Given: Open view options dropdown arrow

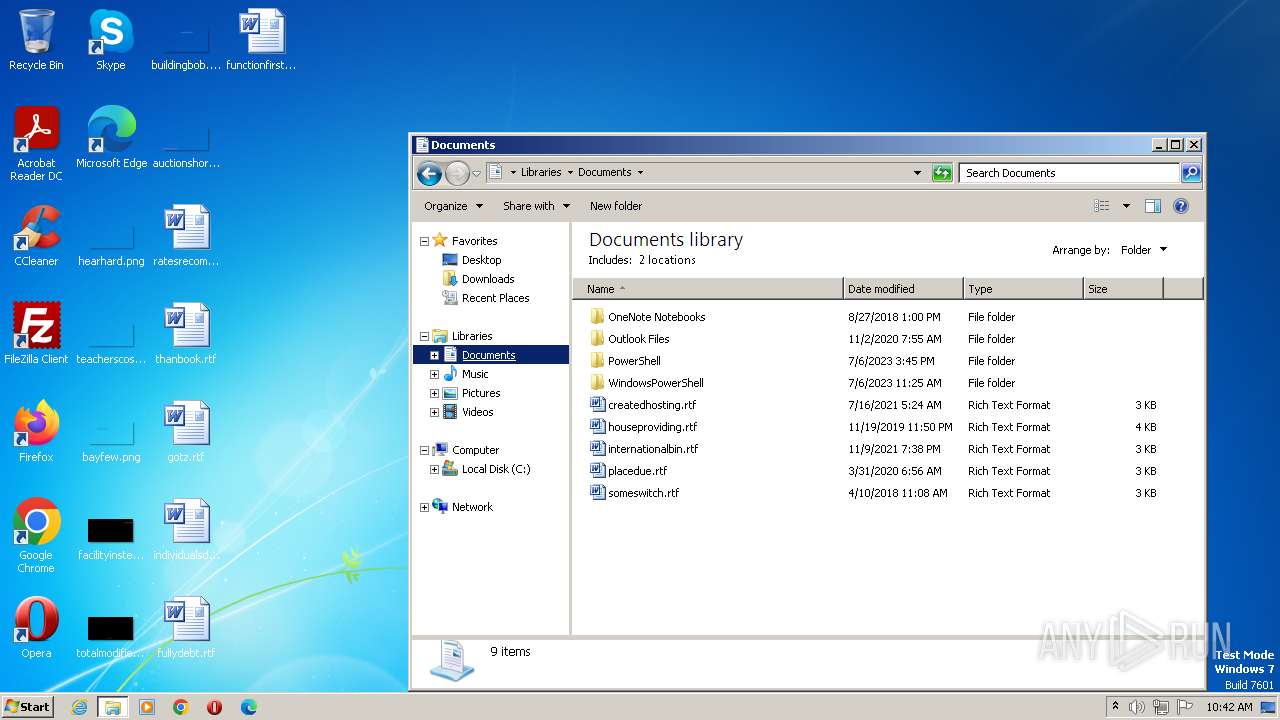Looking at the screenshot, I should pyautogui.click(x=1126, y=206).
